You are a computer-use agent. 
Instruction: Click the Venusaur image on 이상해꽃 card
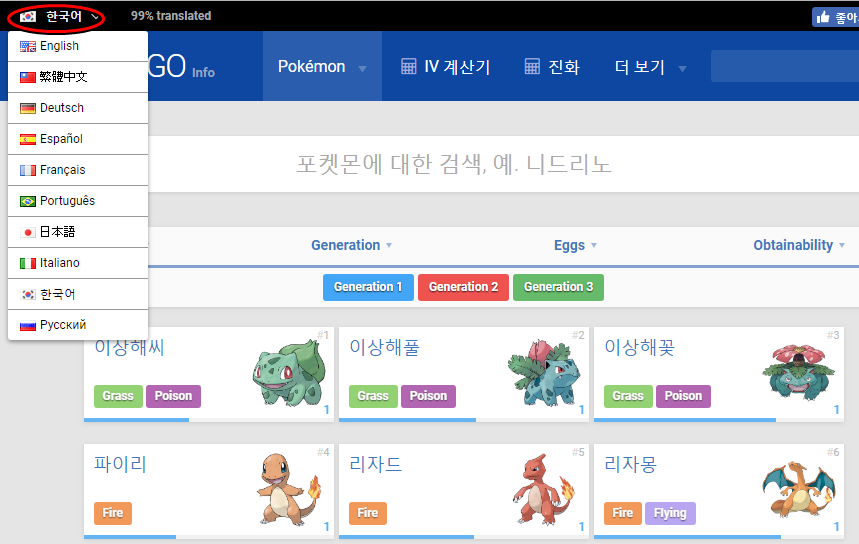coord(799,373)
